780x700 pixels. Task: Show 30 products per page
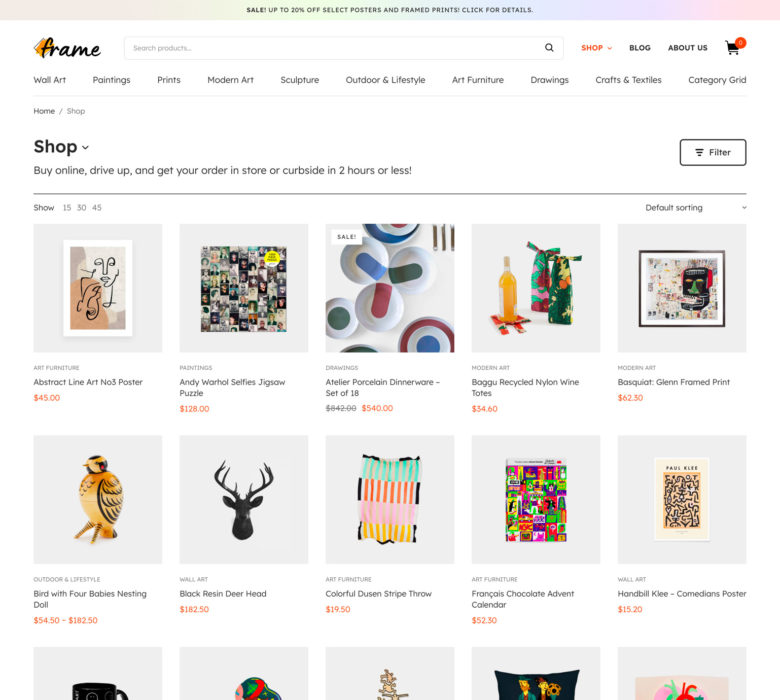[x=82, y=207]
